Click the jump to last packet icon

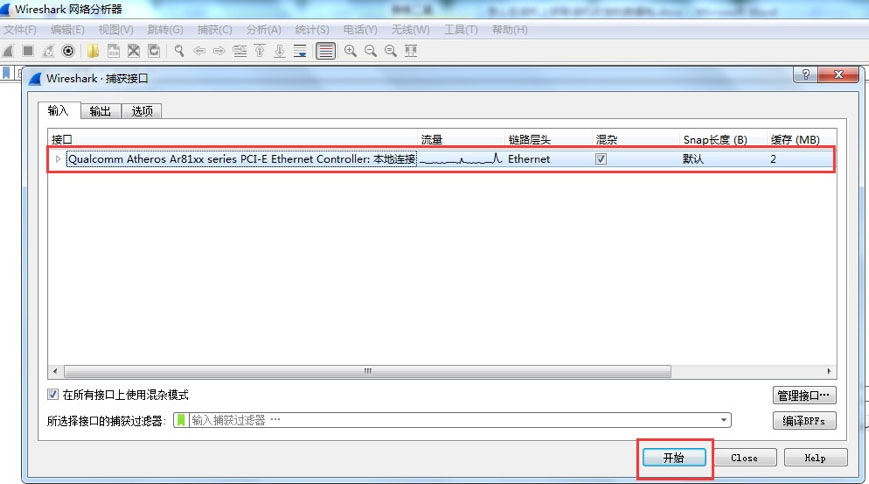click(280, 51)
